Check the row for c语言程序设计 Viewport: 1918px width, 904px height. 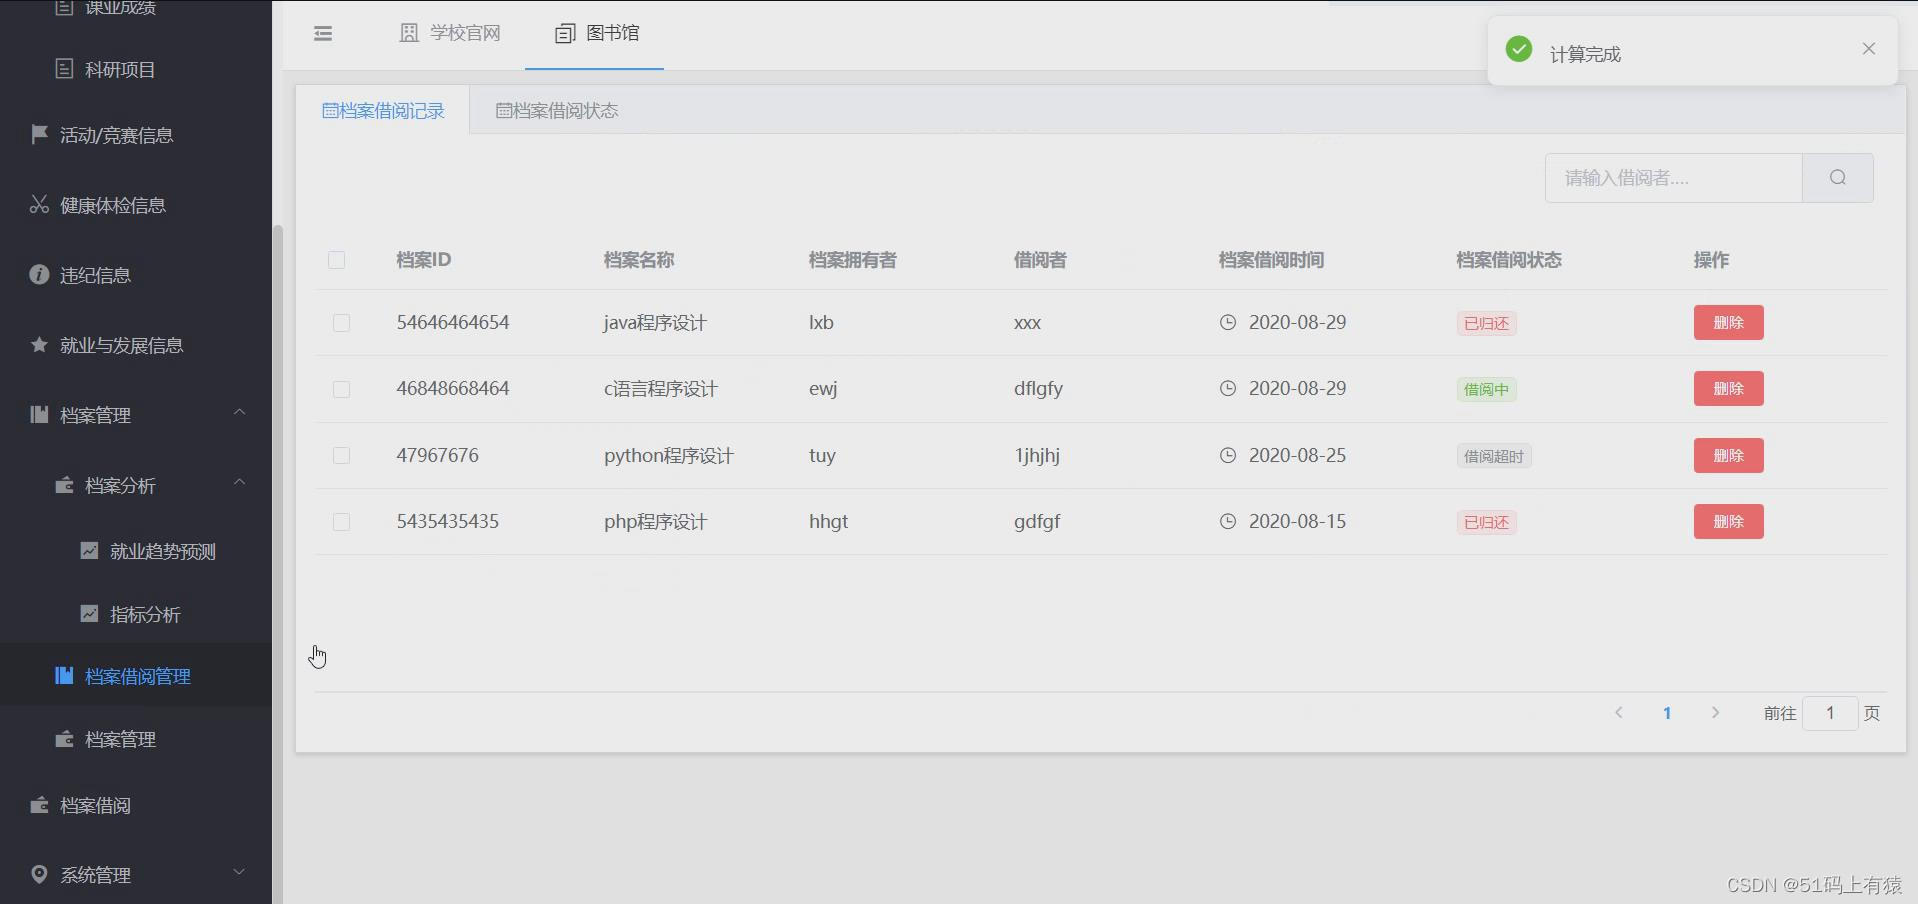(341, 389)
